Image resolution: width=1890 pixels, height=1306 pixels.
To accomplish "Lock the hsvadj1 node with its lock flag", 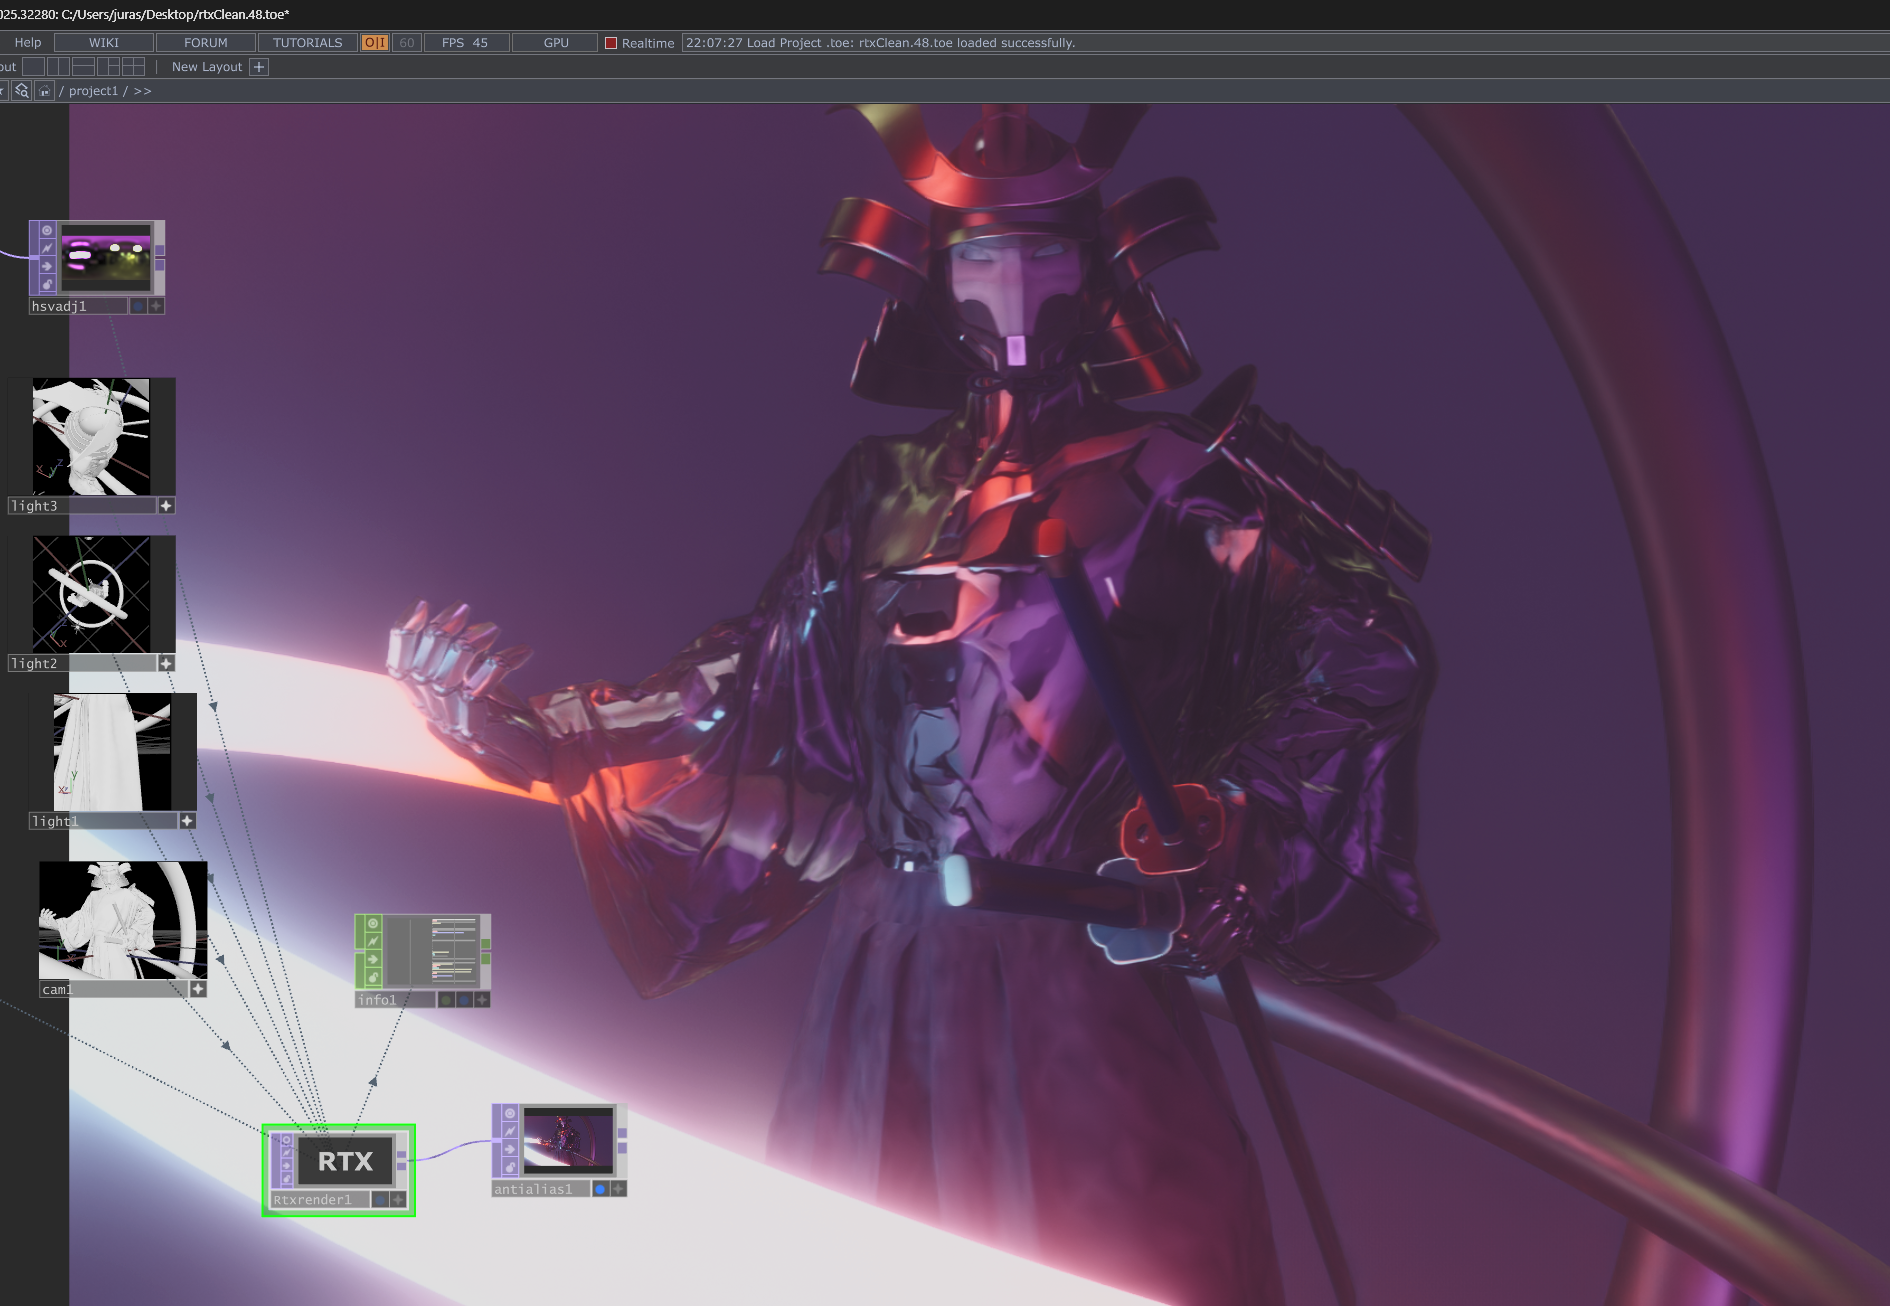I will 47,284.
